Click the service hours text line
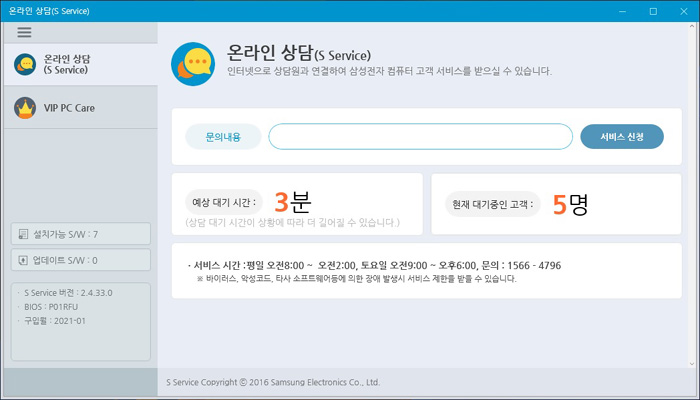 pos(374,265)
